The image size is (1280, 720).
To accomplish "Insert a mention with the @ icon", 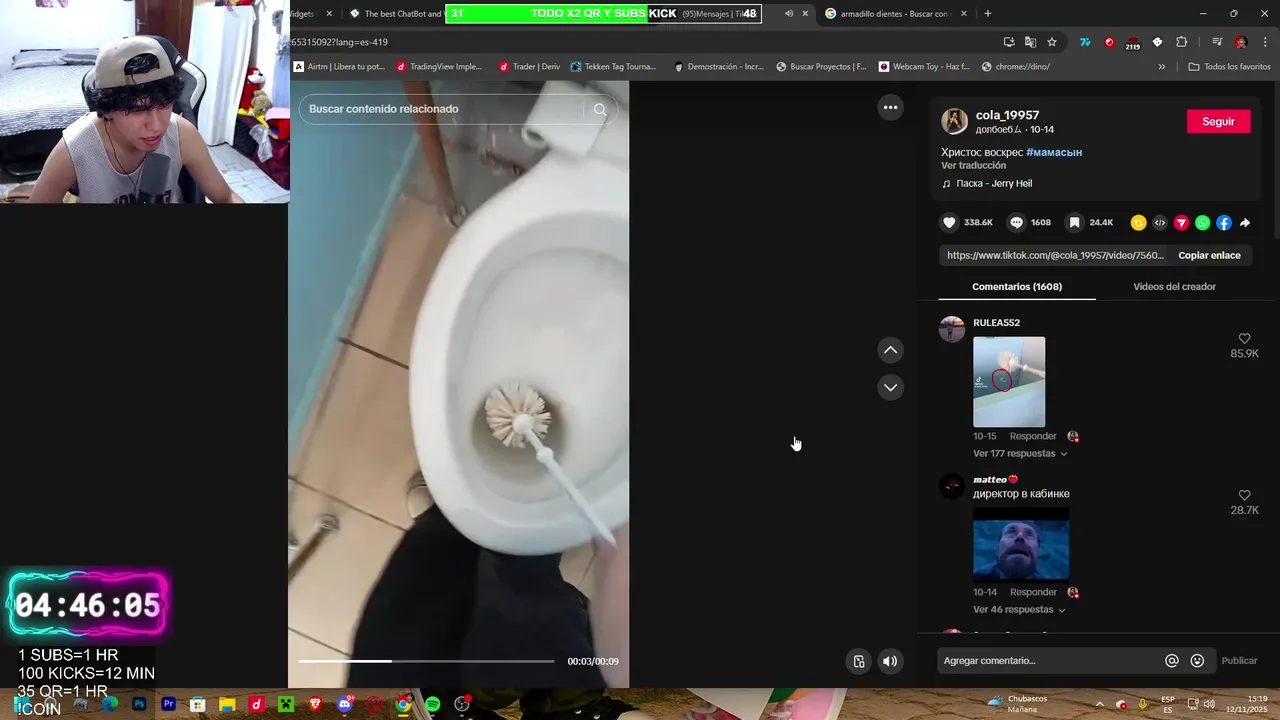I will pyautogui.click(x=1171, y=661).
